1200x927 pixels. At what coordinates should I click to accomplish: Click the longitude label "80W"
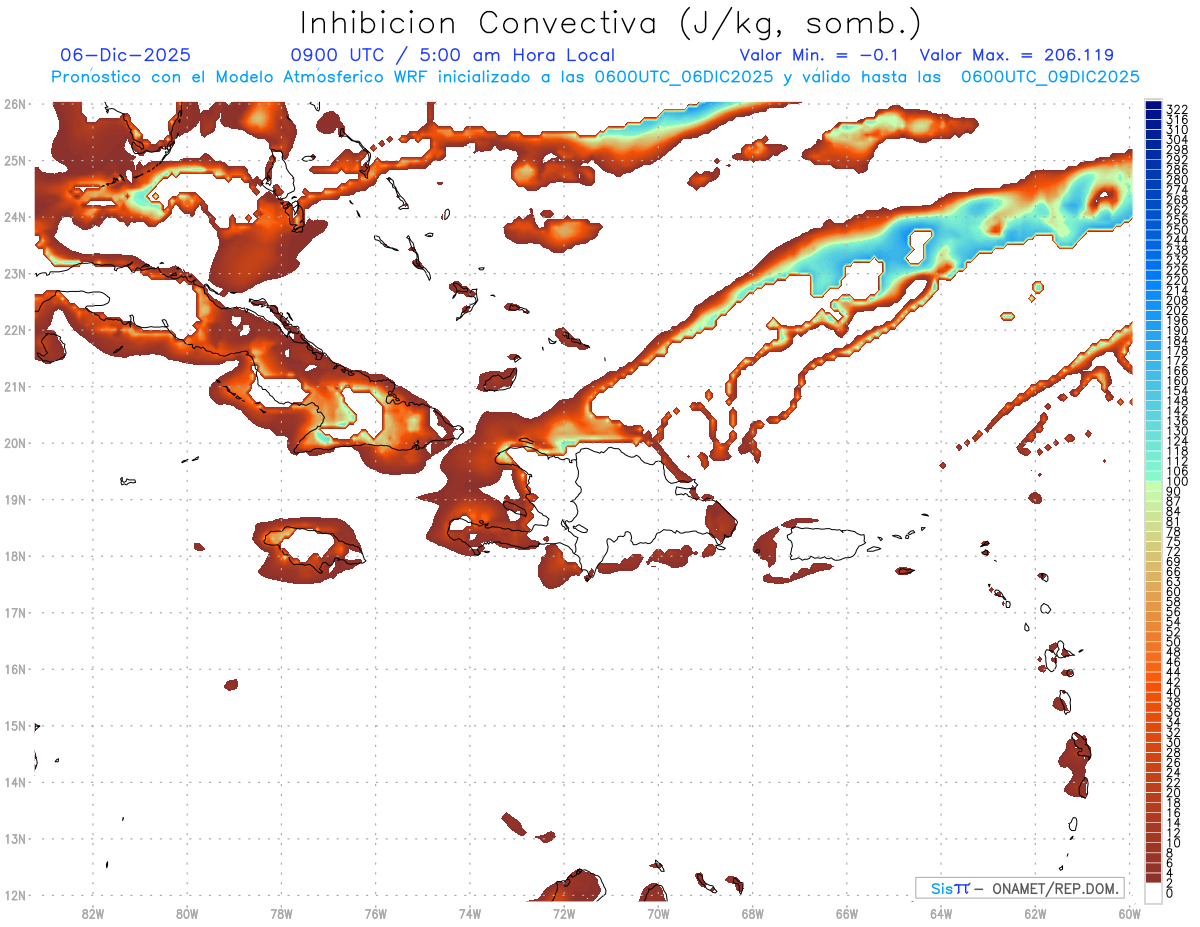(x=187, y=913)
